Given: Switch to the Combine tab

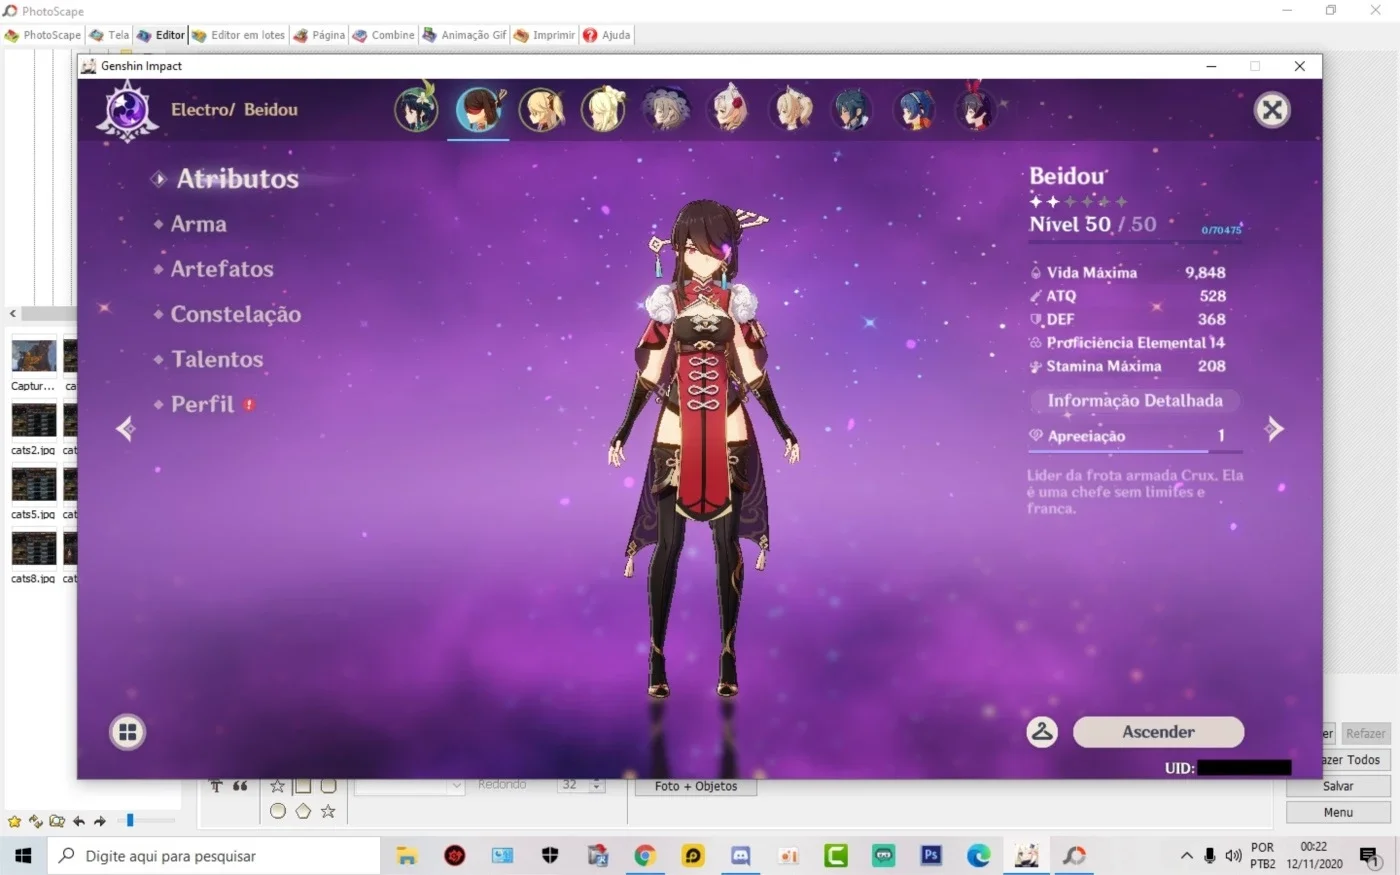Looking at the screenshot, I should point(383,35).
